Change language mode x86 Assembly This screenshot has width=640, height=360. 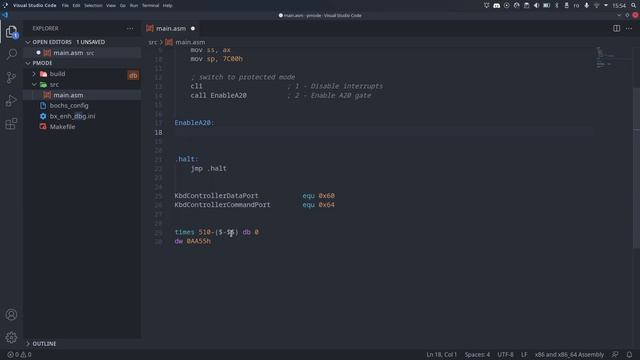pos(569,355)
